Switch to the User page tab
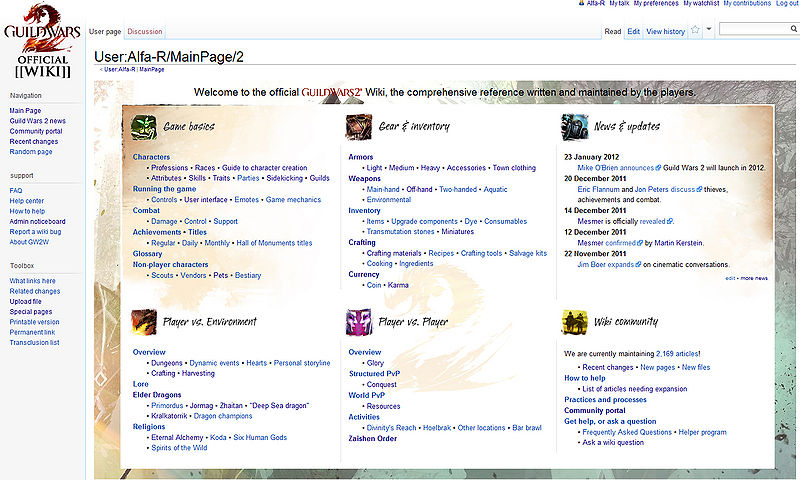The height and width of the screenshot is (480, 800). [x=105, y=31]
